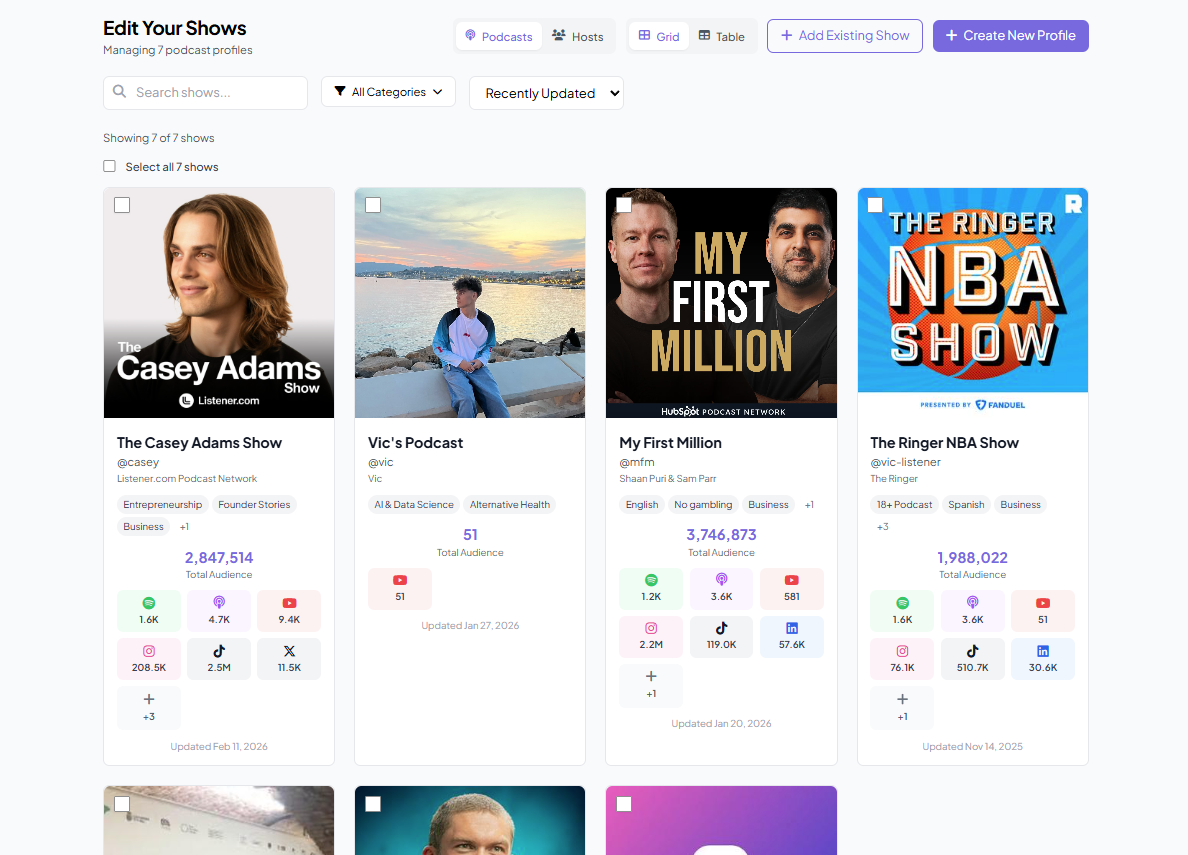Select My First Million card checkbox
Image resolution: width=1188 pixels, height=855 pixels.
point(624,205)
